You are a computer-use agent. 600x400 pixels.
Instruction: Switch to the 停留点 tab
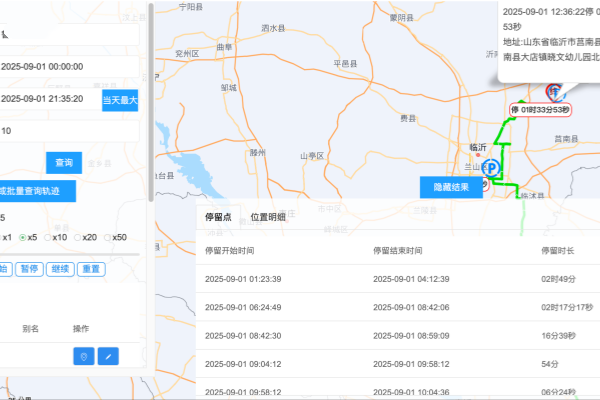click(x=218, y=217)
